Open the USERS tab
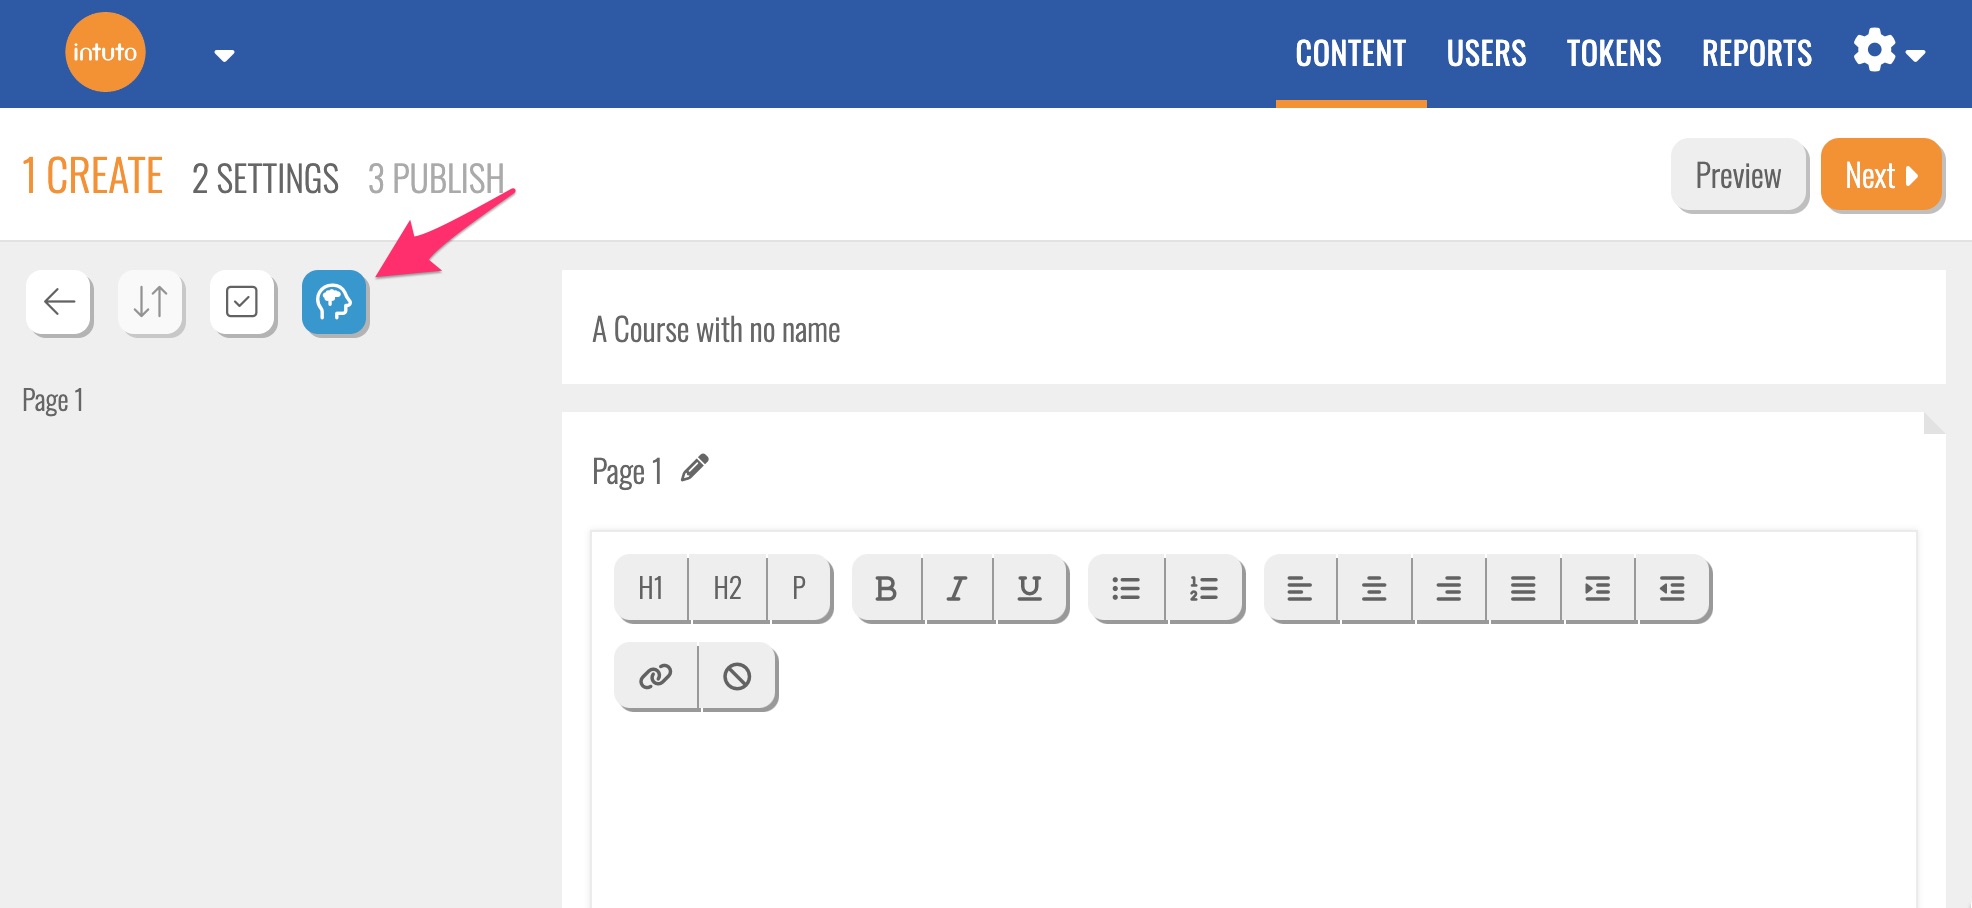 coord(1486,54)
